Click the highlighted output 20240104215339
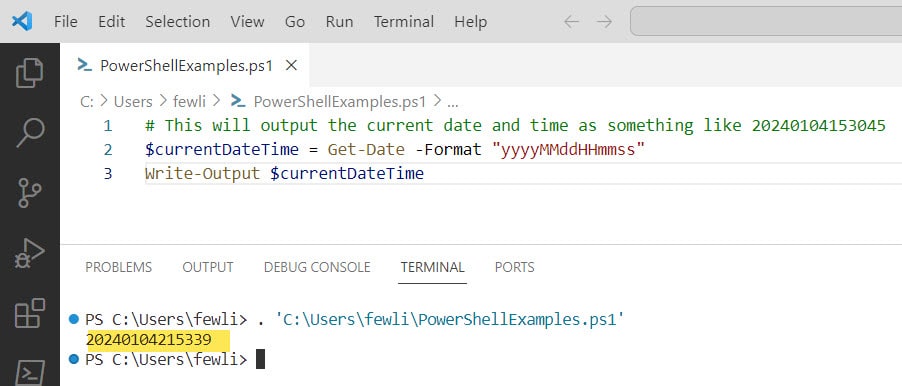 (149, 340)
